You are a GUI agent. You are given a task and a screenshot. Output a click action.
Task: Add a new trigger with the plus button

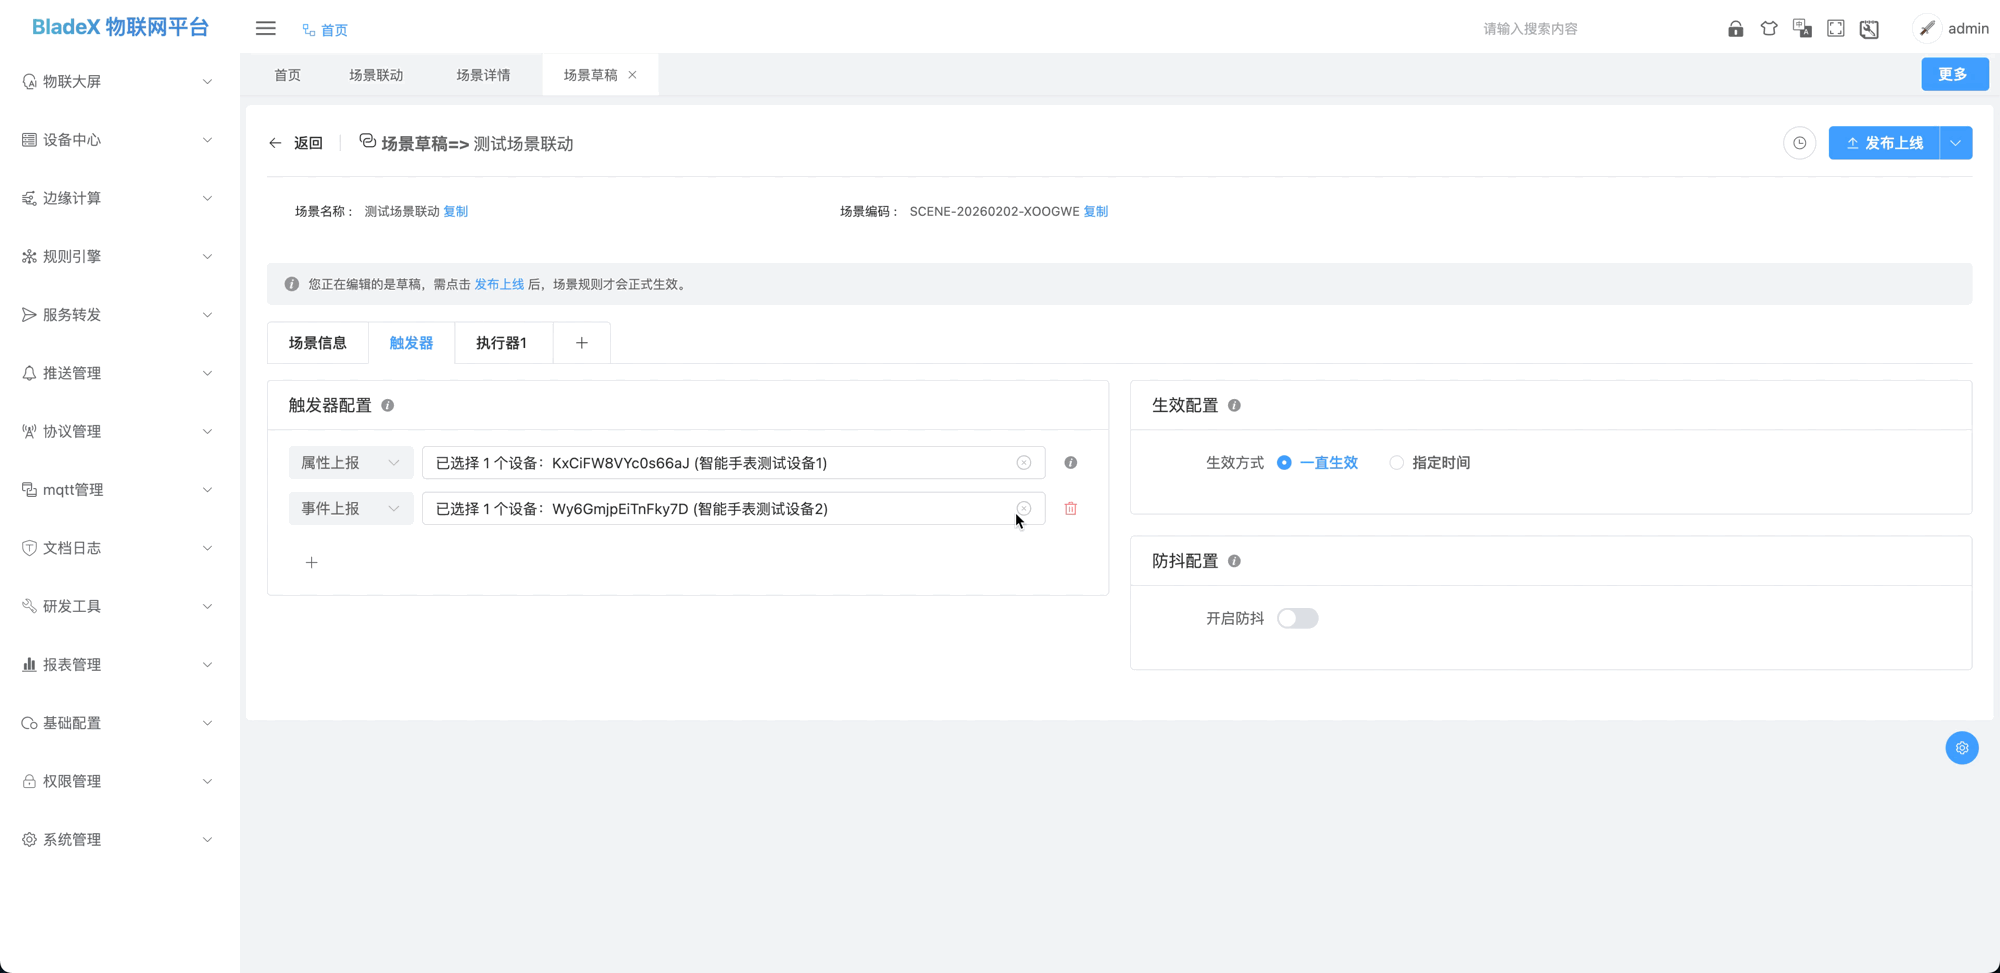(311, 562)
